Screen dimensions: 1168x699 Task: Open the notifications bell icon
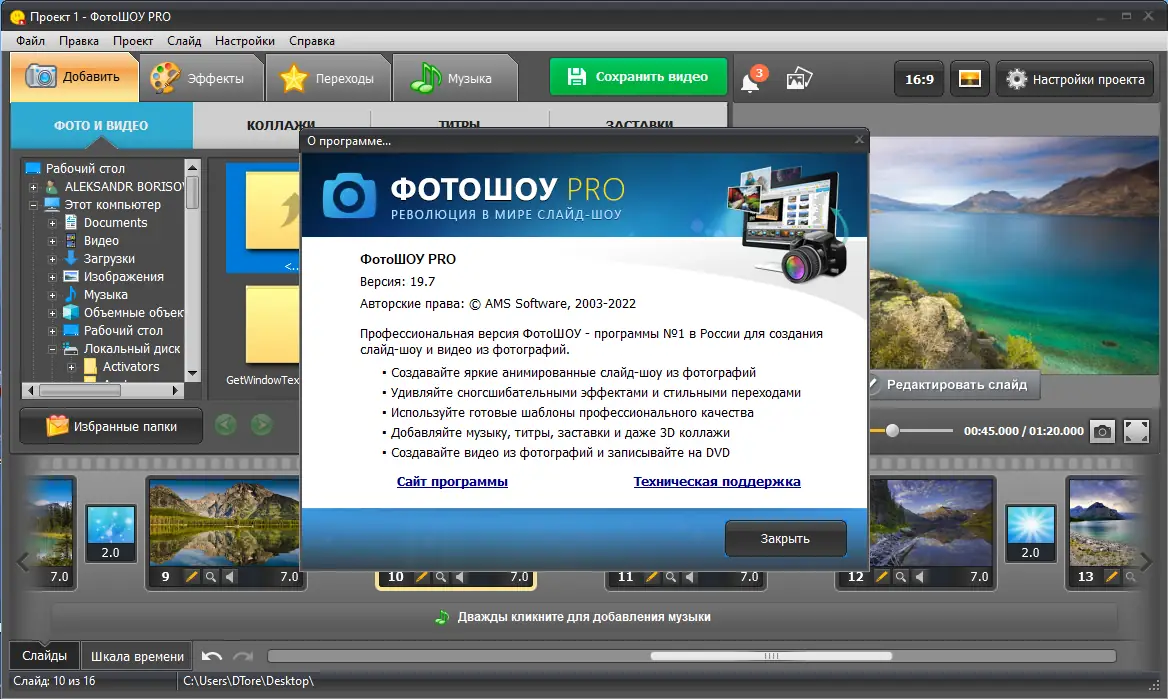(751, 80)
